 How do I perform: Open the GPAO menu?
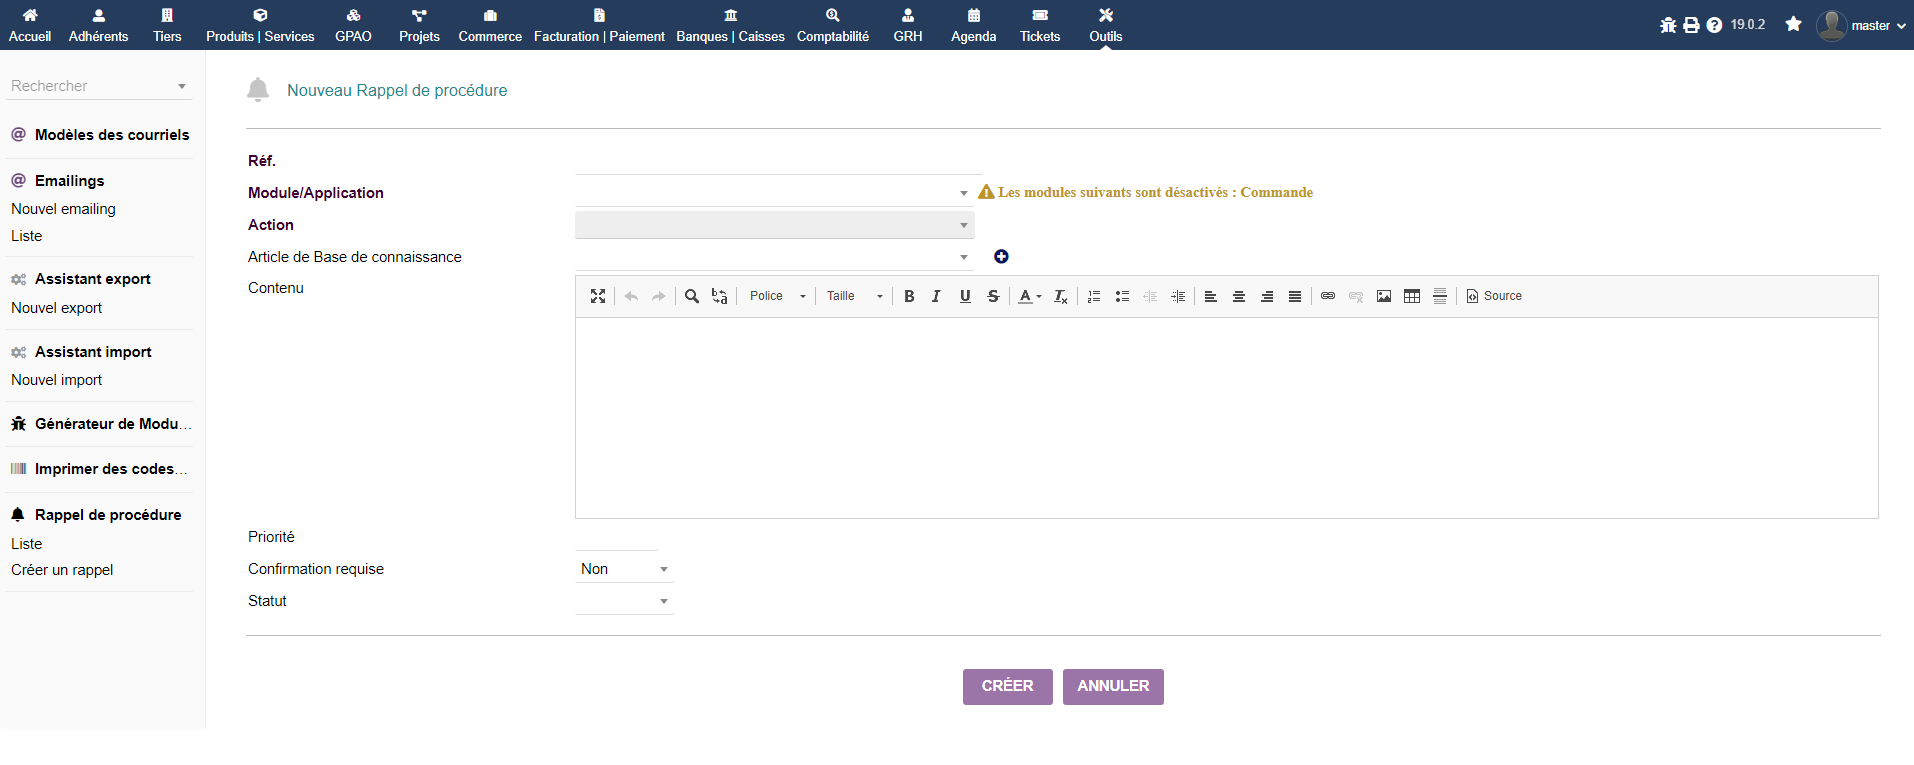click(353, 25)
